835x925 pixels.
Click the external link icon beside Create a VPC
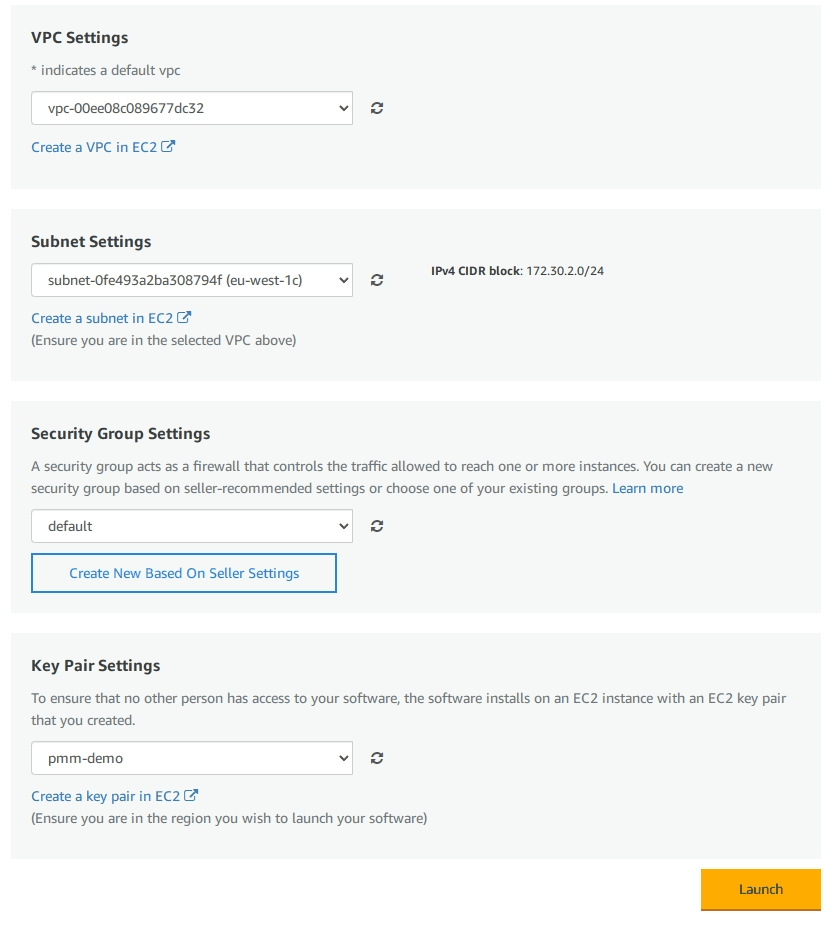168,146
